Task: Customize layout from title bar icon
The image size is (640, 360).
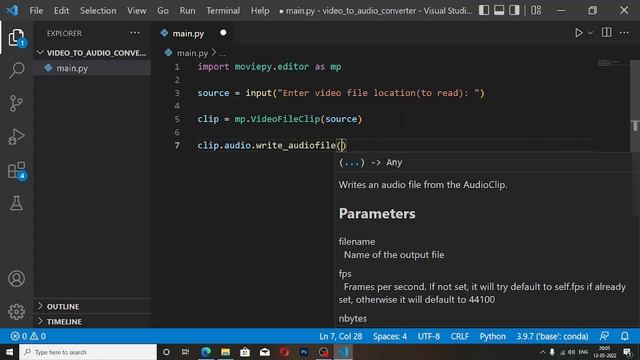Action: pyautogui.click(x=536, y=10)
